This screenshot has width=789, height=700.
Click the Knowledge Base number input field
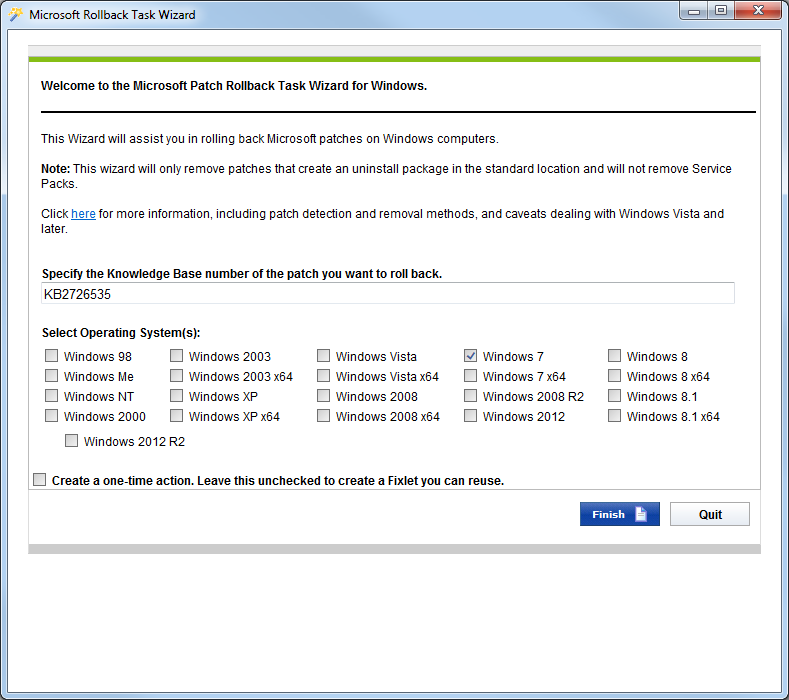pos(387,293)
